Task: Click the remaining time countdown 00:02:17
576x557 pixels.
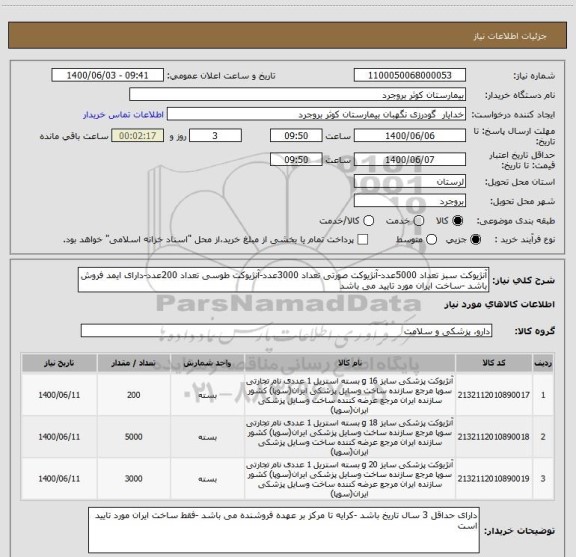Action: click(138, 136)
